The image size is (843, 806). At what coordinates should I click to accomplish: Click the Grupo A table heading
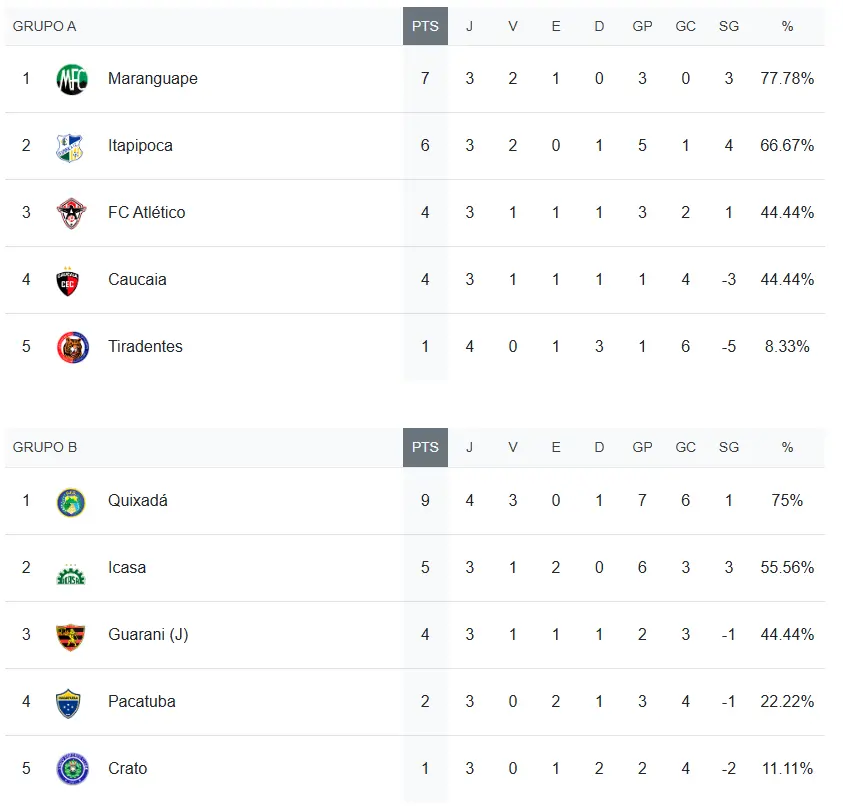[x=44, y=26]
